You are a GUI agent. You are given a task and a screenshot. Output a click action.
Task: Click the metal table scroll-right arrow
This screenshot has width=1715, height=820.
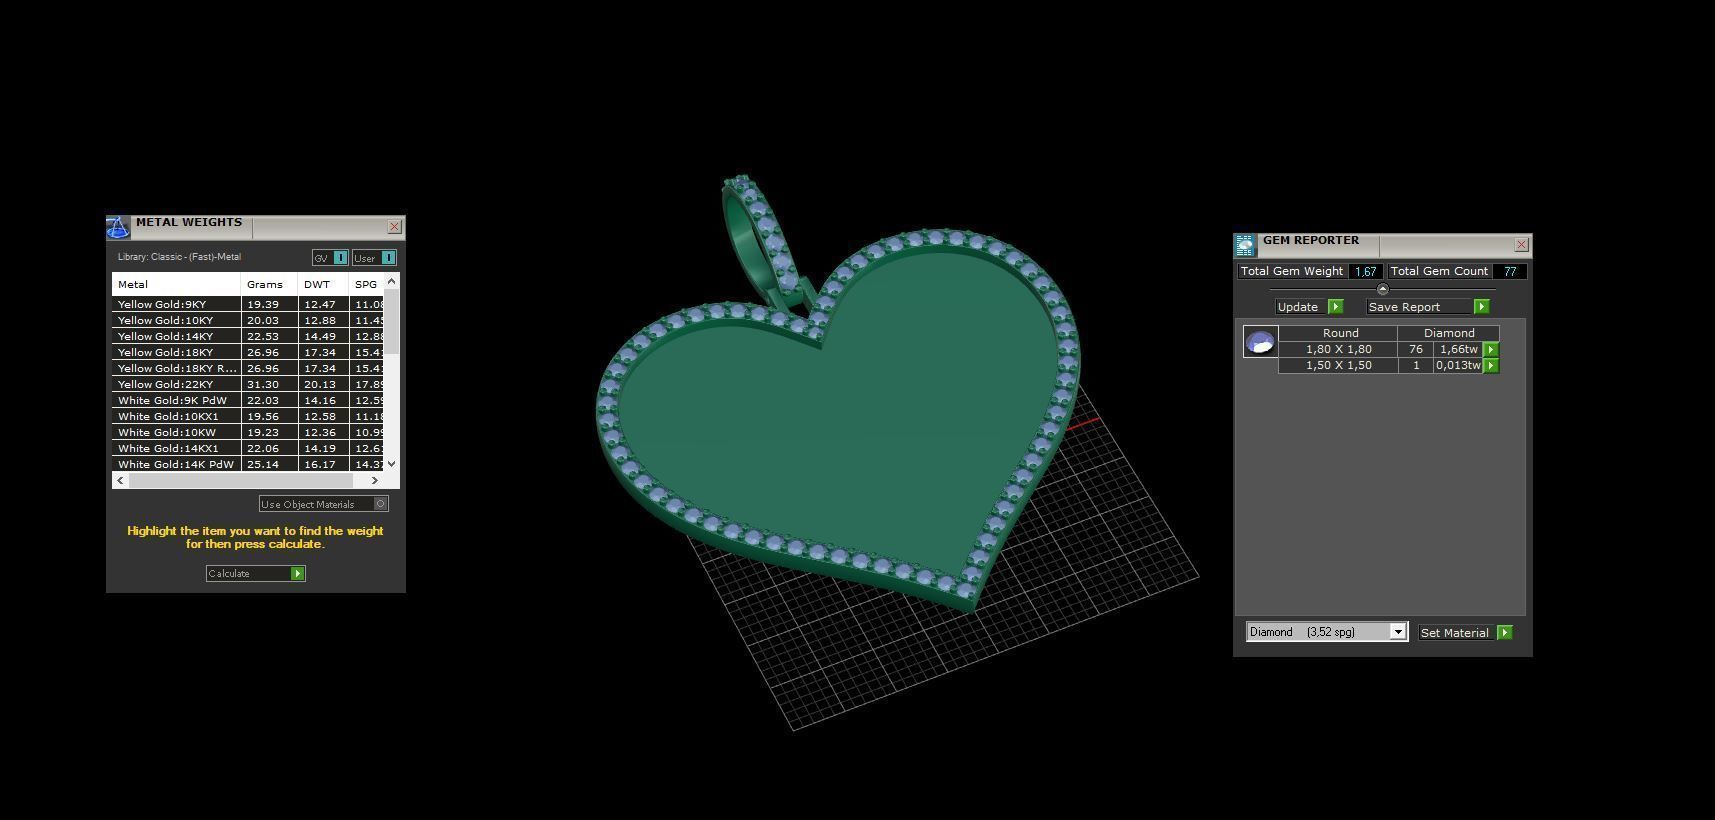pyautogui.click(x=375, y=481)
